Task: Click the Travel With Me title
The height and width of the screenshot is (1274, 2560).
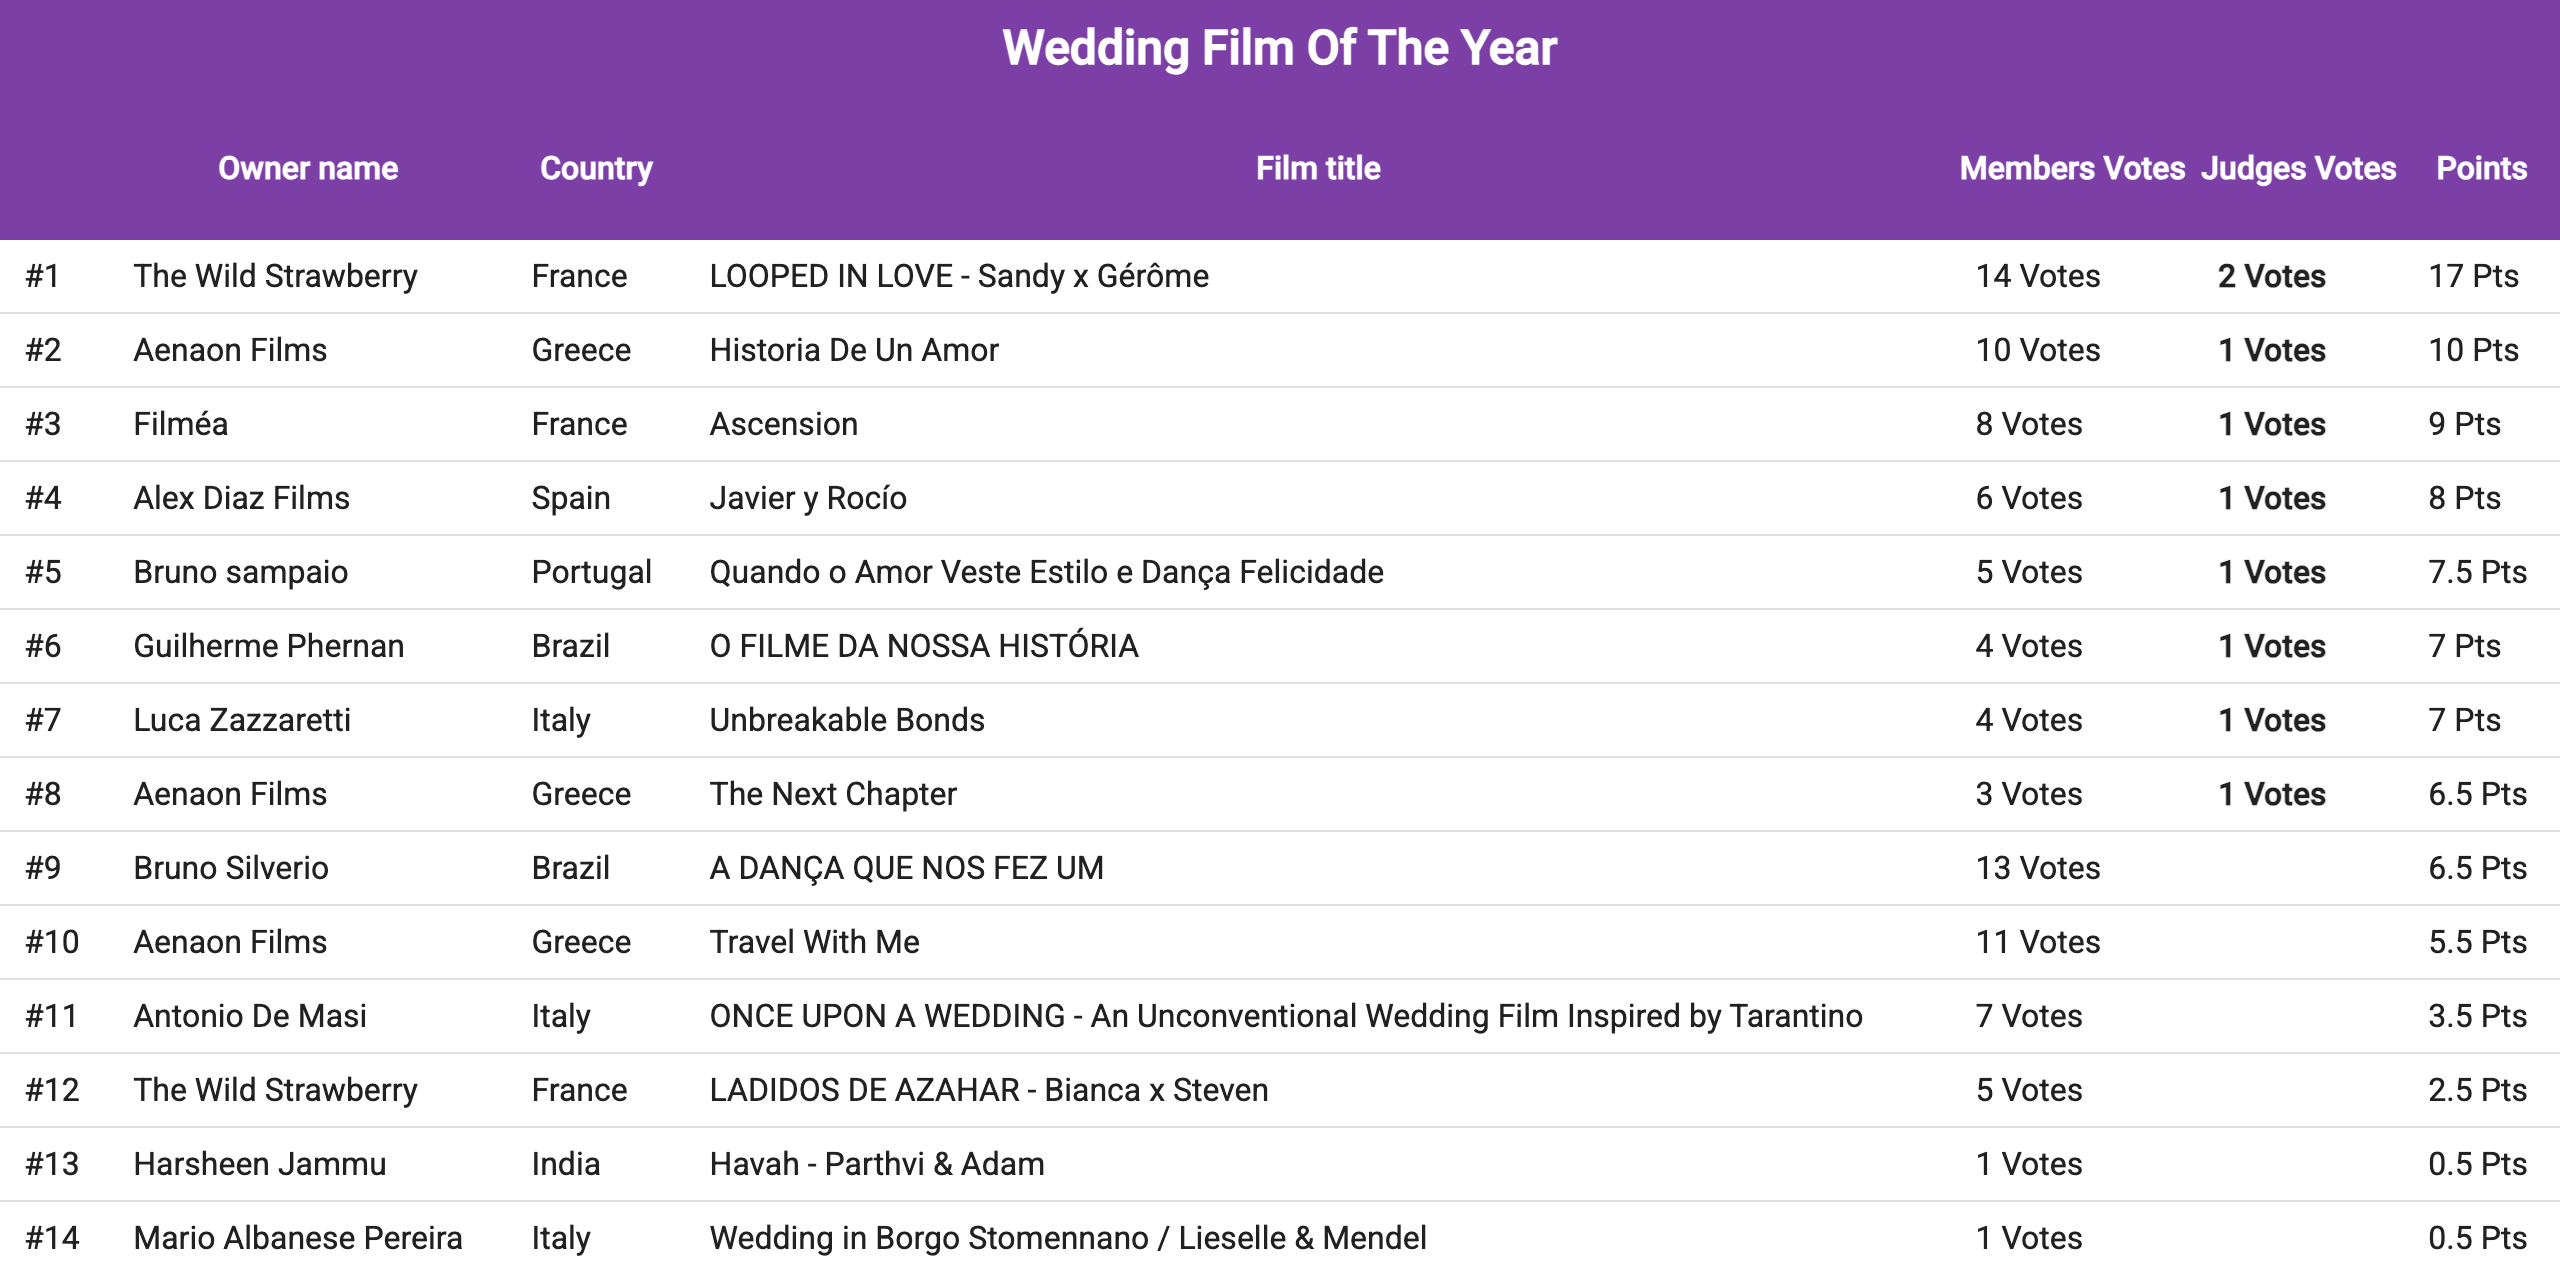Action: 814,942
